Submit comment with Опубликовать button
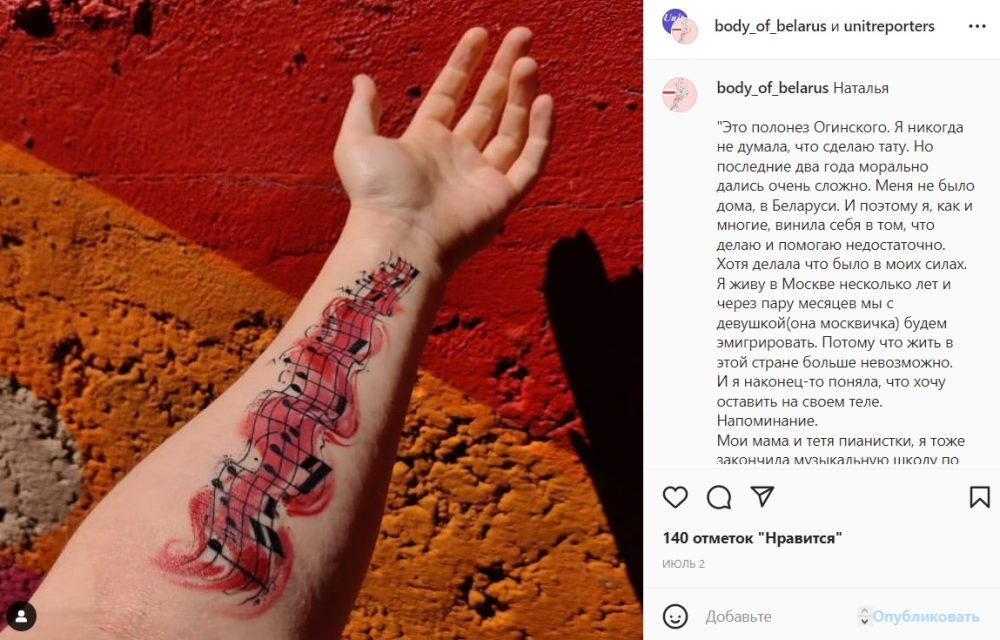The width and height of the screenshot is (1000, 640). click(x=925, y=616)
